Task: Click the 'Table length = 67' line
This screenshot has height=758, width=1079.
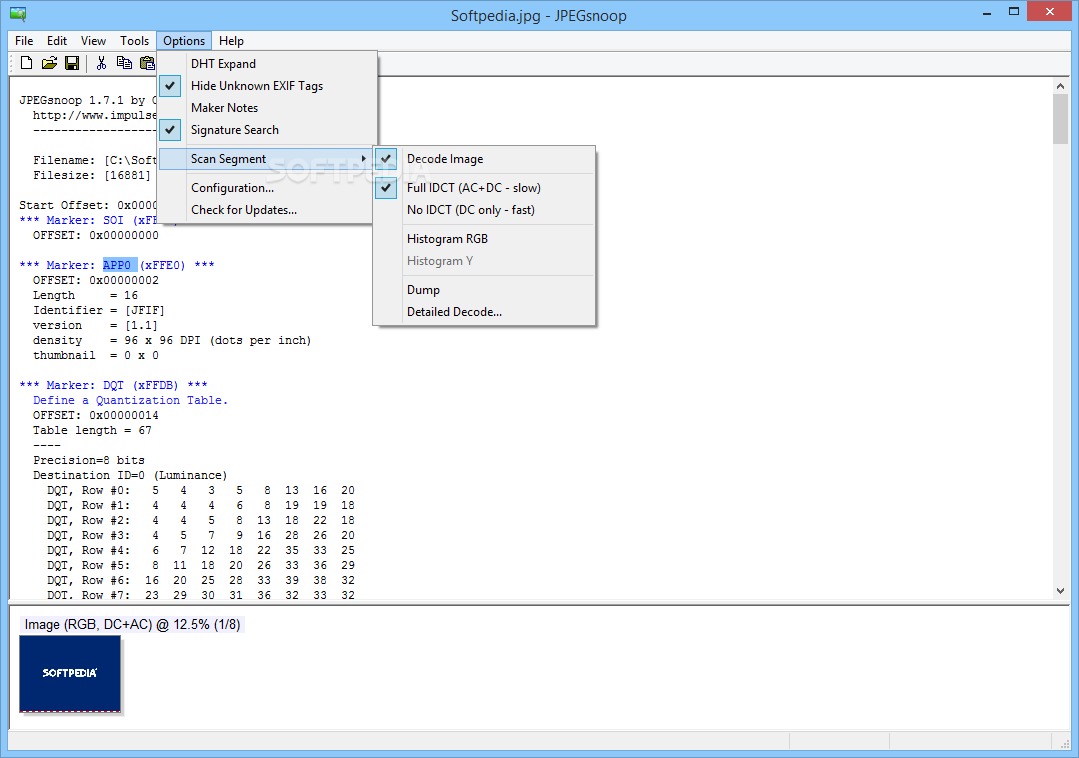Action: [x=92, y=431]
